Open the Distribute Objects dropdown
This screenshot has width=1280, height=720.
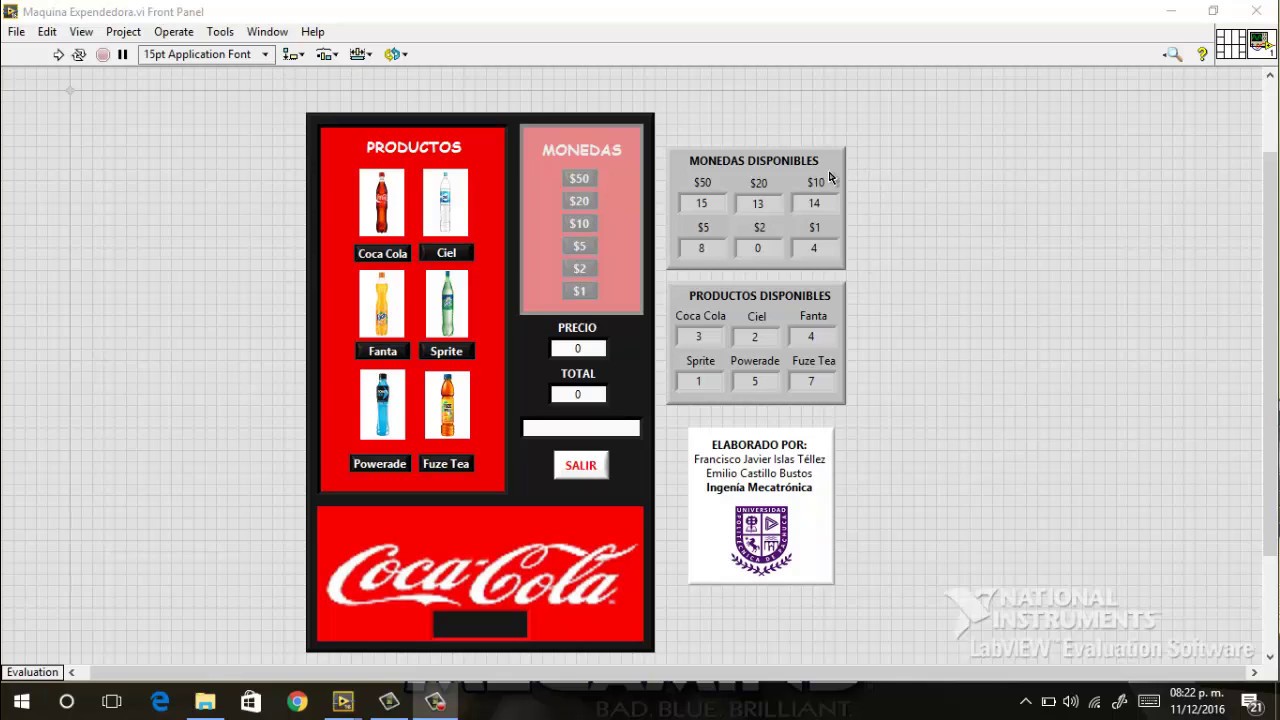[x=327, y=55]
